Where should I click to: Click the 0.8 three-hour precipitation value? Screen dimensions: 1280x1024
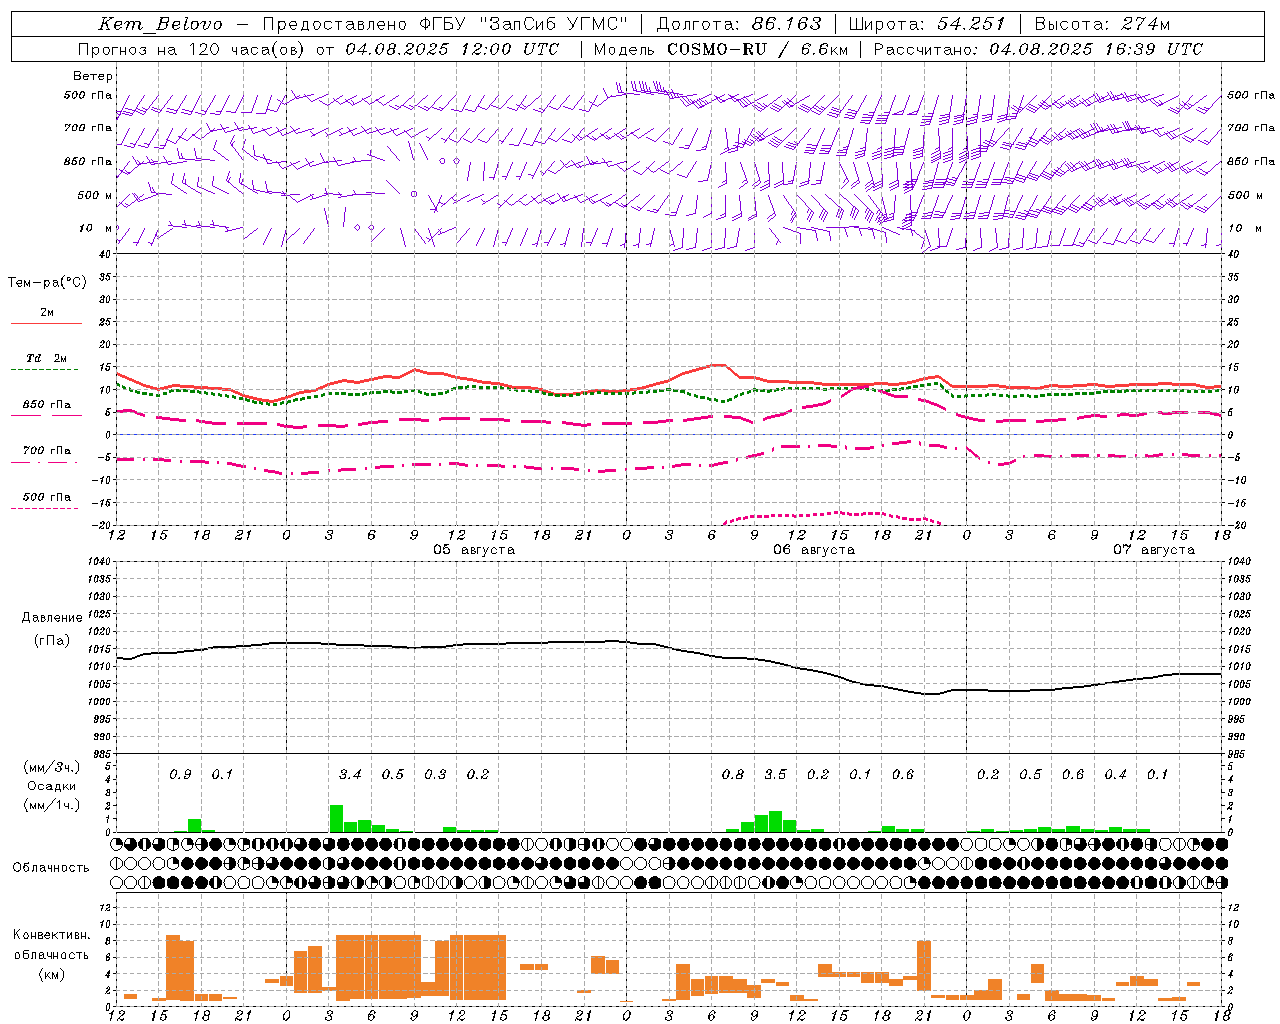pyautogui.click(x=733, y=775)
